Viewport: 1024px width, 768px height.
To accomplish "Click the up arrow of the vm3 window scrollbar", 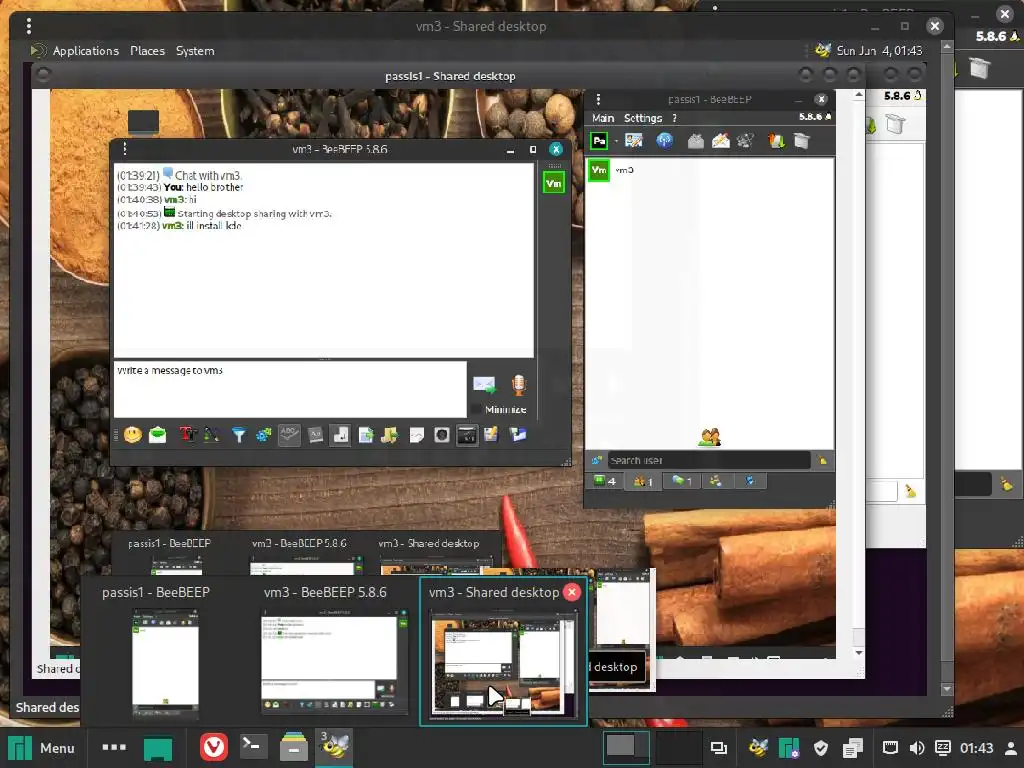I will point(947,47).
